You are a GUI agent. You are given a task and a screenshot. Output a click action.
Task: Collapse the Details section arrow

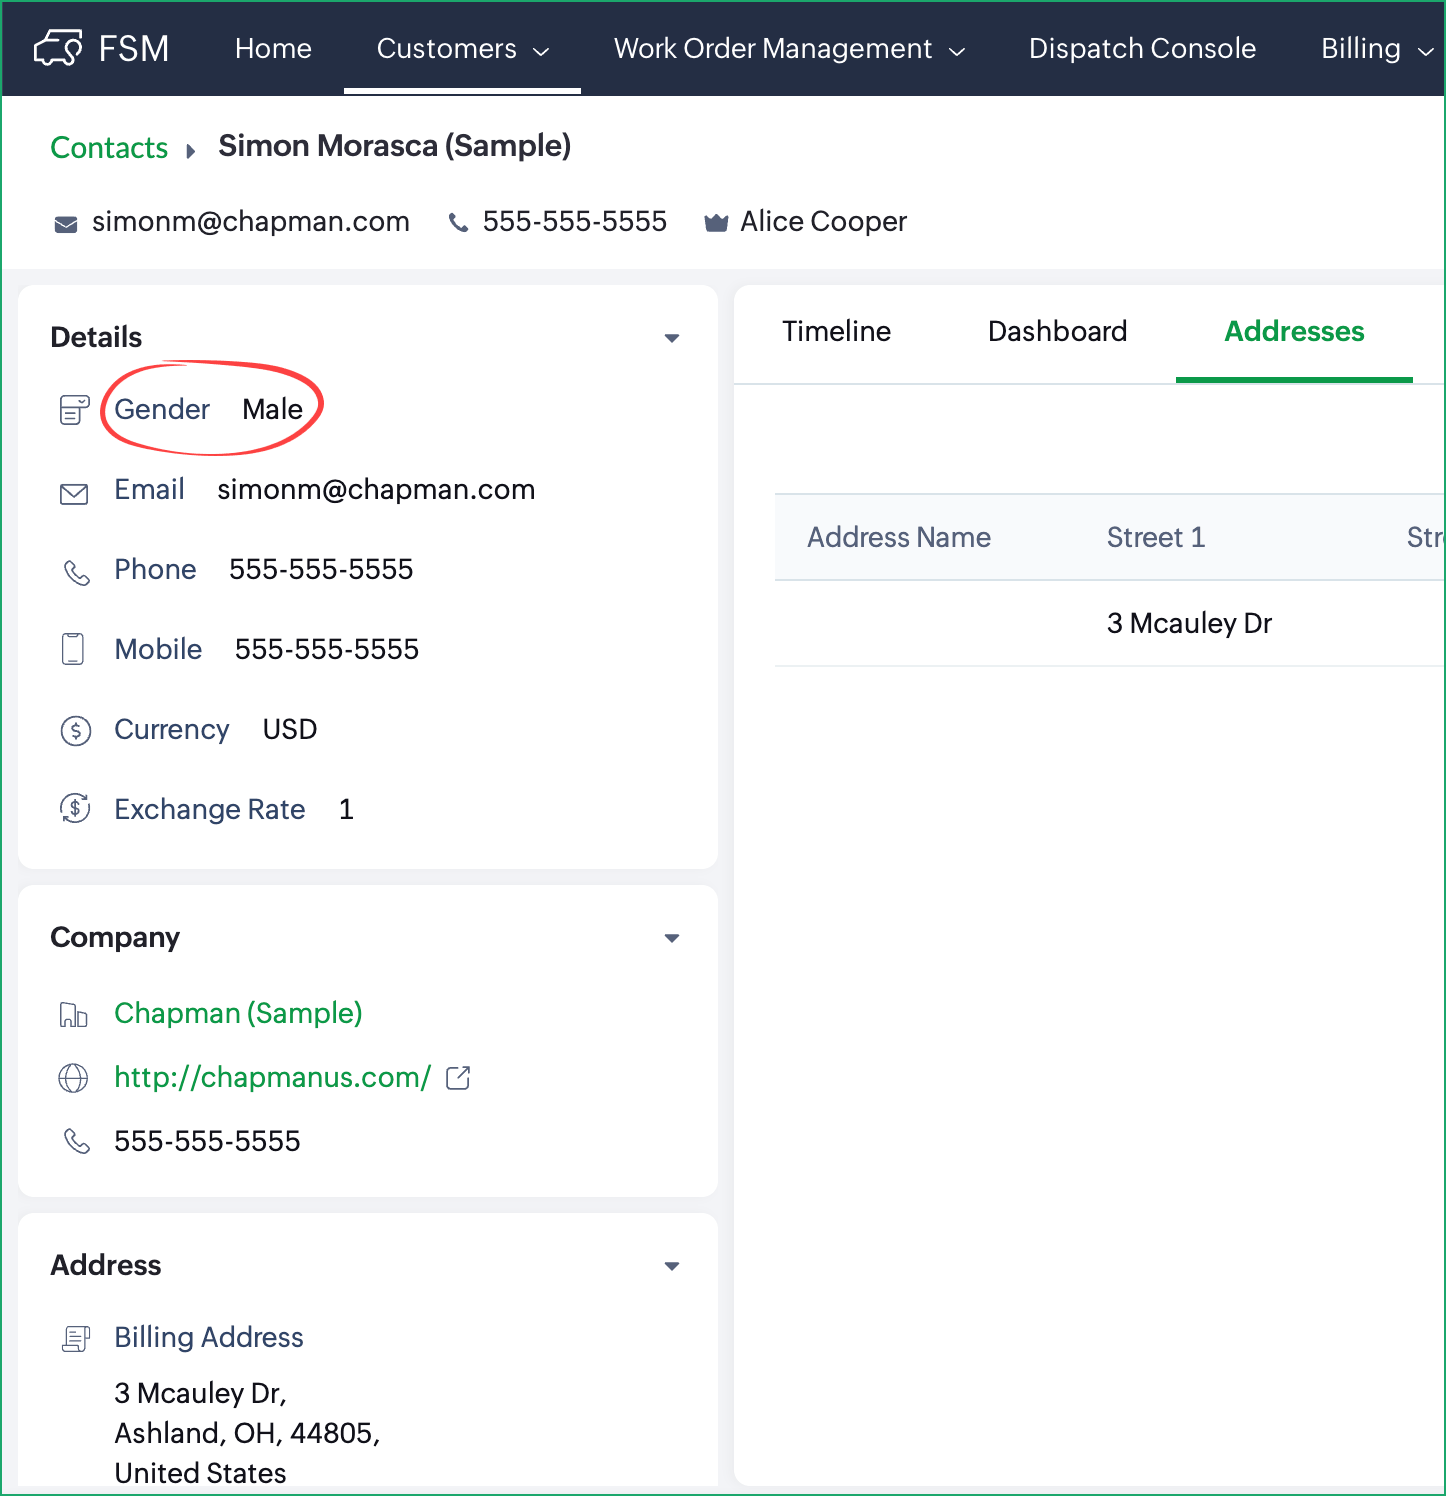(x=672, y=338)
